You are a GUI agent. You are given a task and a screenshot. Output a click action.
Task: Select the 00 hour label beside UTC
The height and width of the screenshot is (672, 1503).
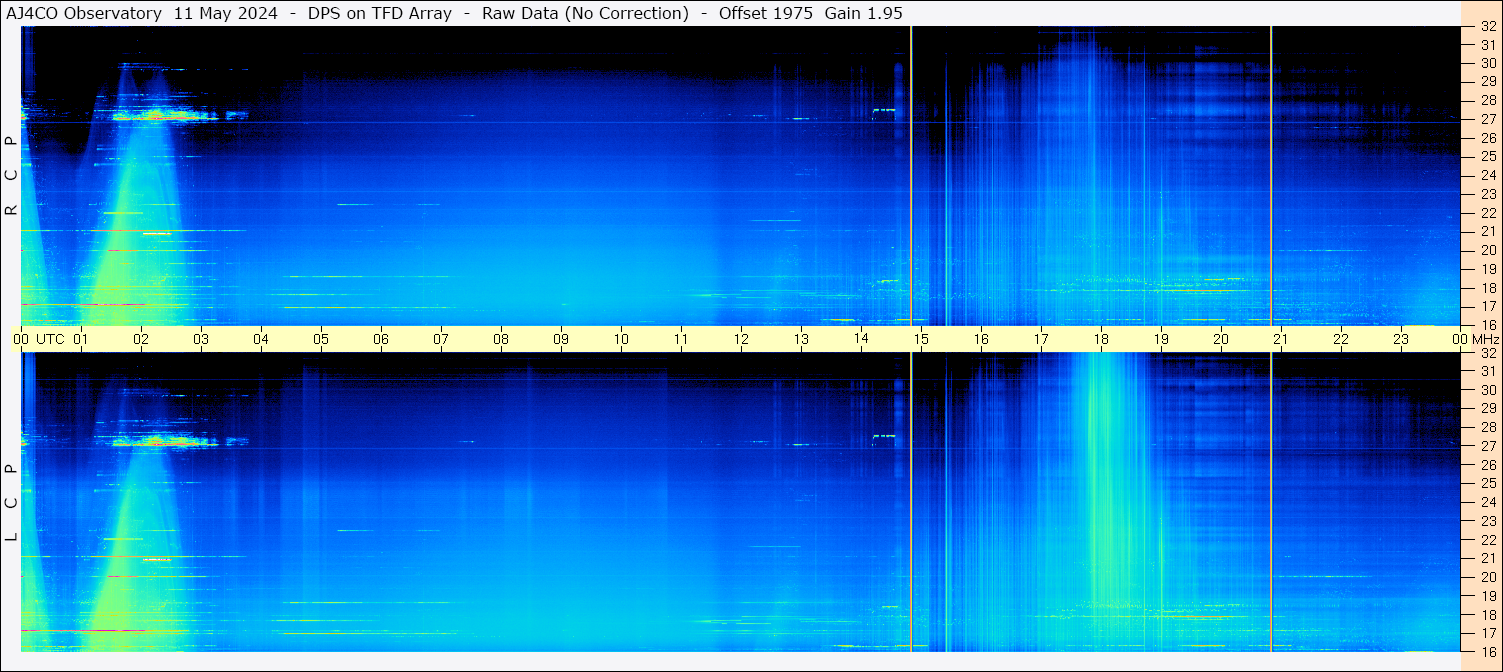pos(21,339)
